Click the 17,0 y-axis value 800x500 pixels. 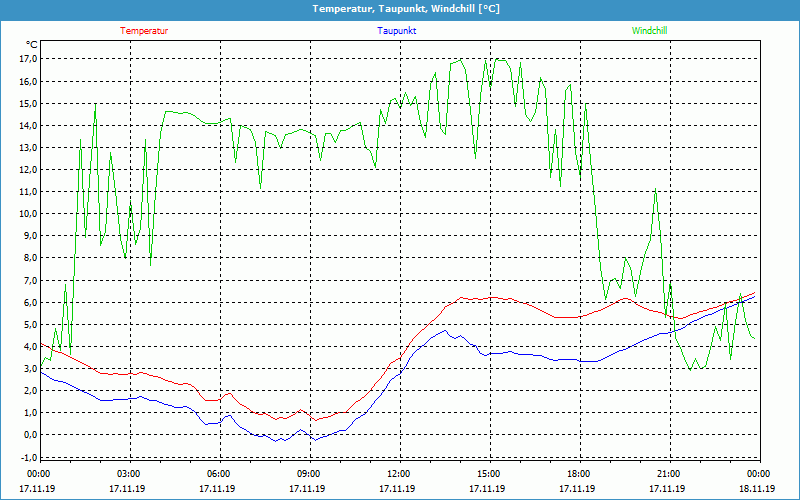coord(29,59)
